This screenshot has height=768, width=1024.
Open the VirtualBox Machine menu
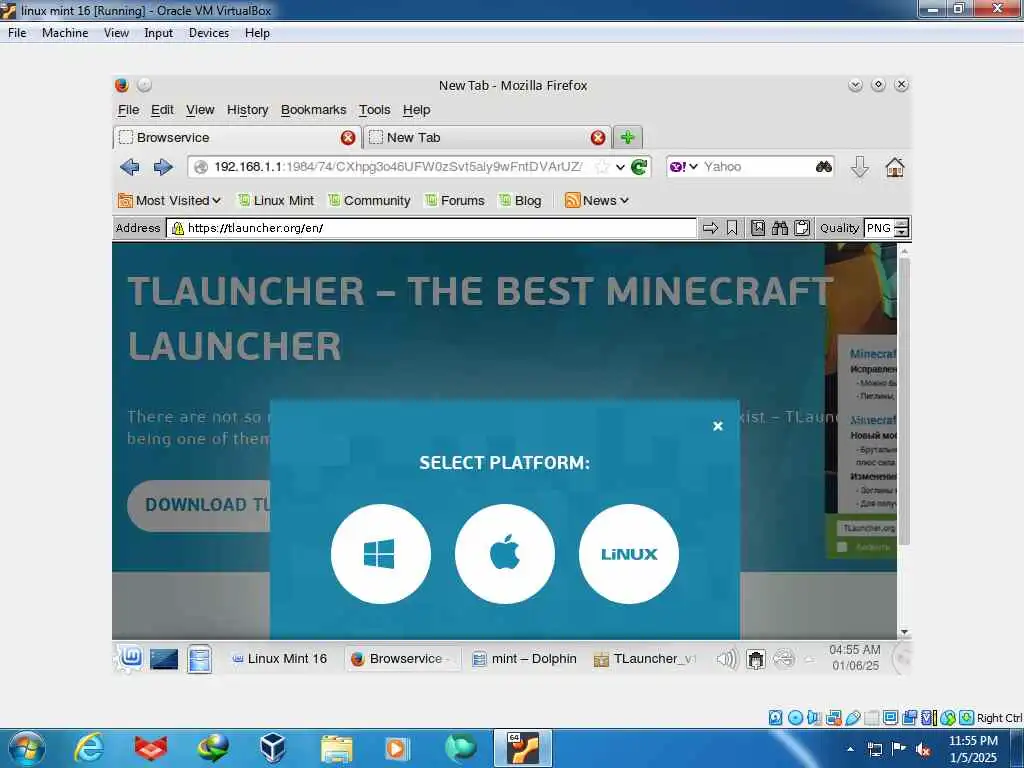(65, 33)
